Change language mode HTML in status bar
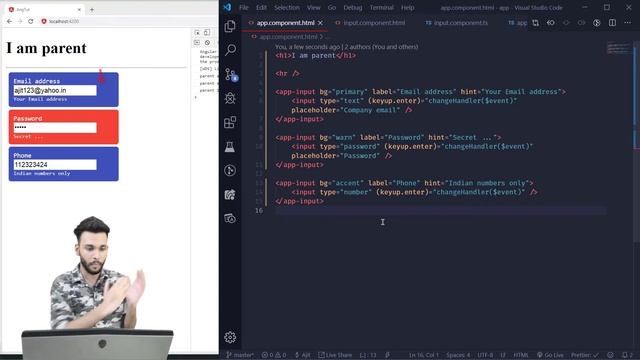 coord(521,355)
